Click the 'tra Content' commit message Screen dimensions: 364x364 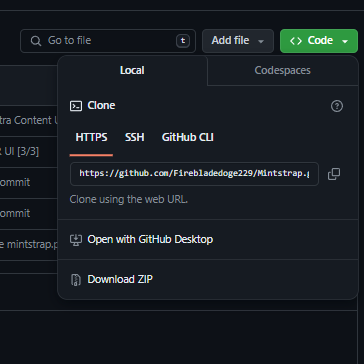point(29,120)
